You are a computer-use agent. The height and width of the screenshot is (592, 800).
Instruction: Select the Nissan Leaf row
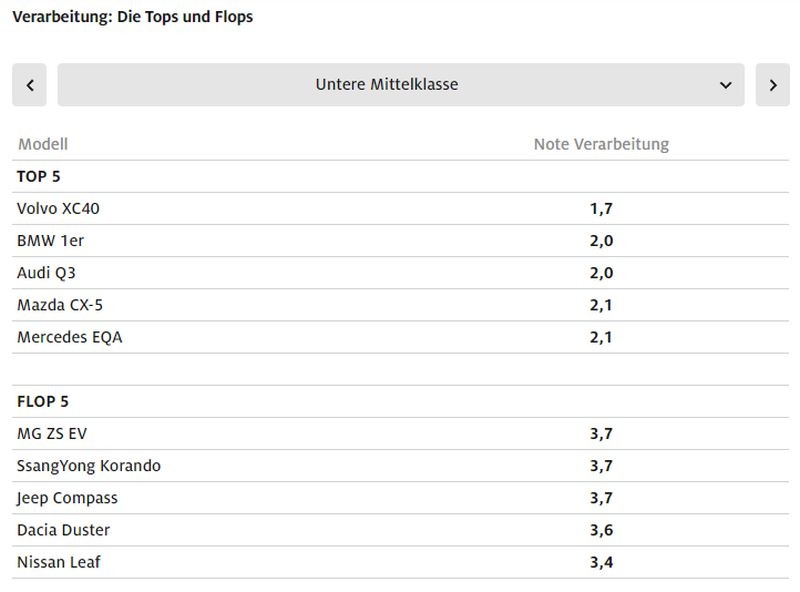tap(58, 562)
